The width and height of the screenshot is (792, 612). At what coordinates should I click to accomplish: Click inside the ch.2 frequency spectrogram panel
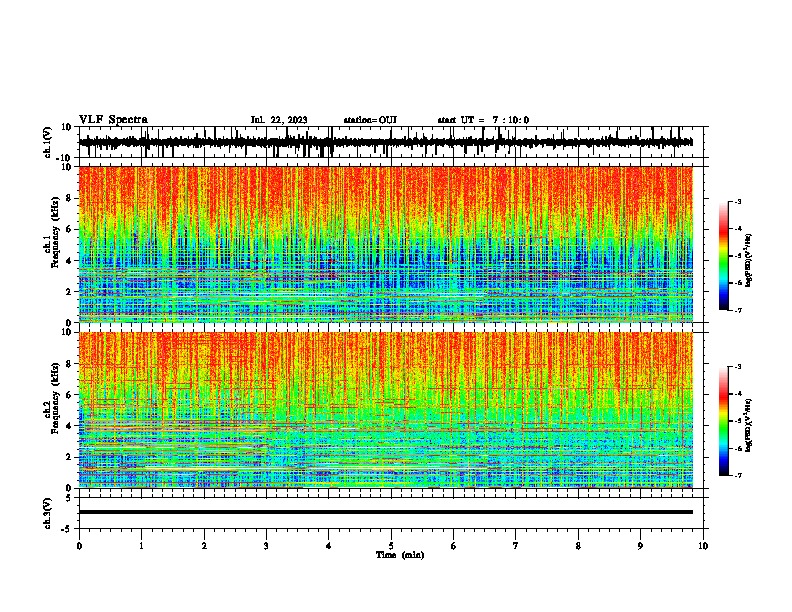coord(386,410)
